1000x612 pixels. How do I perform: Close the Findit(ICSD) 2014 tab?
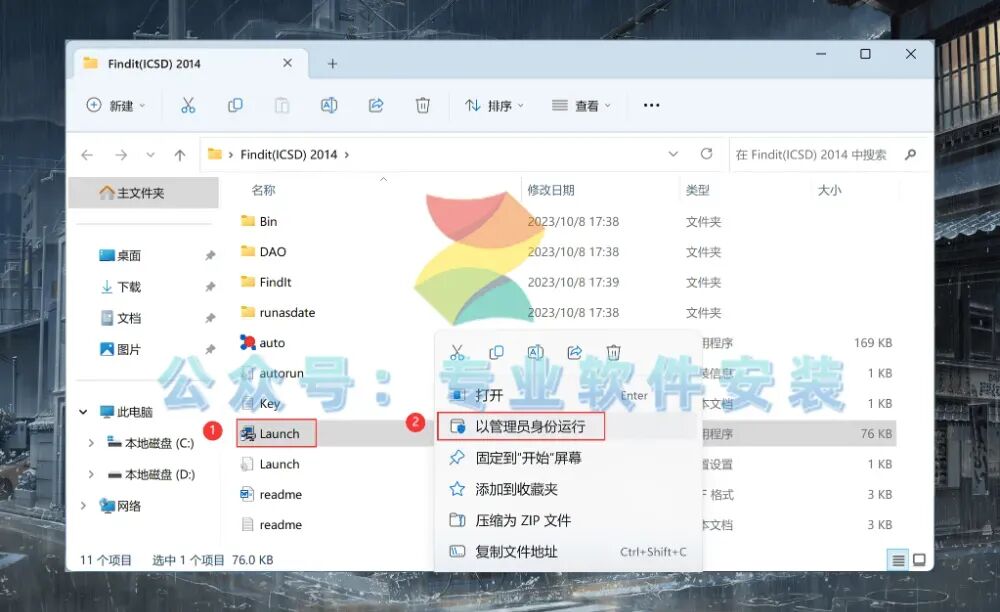[x=287, y=63]
